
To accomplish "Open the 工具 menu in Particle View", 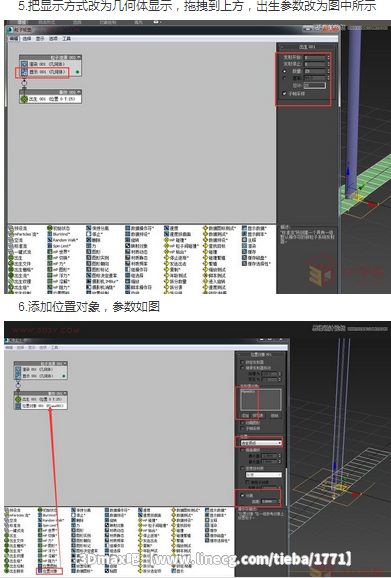I will pyautogui.click(x=66, y=39).
